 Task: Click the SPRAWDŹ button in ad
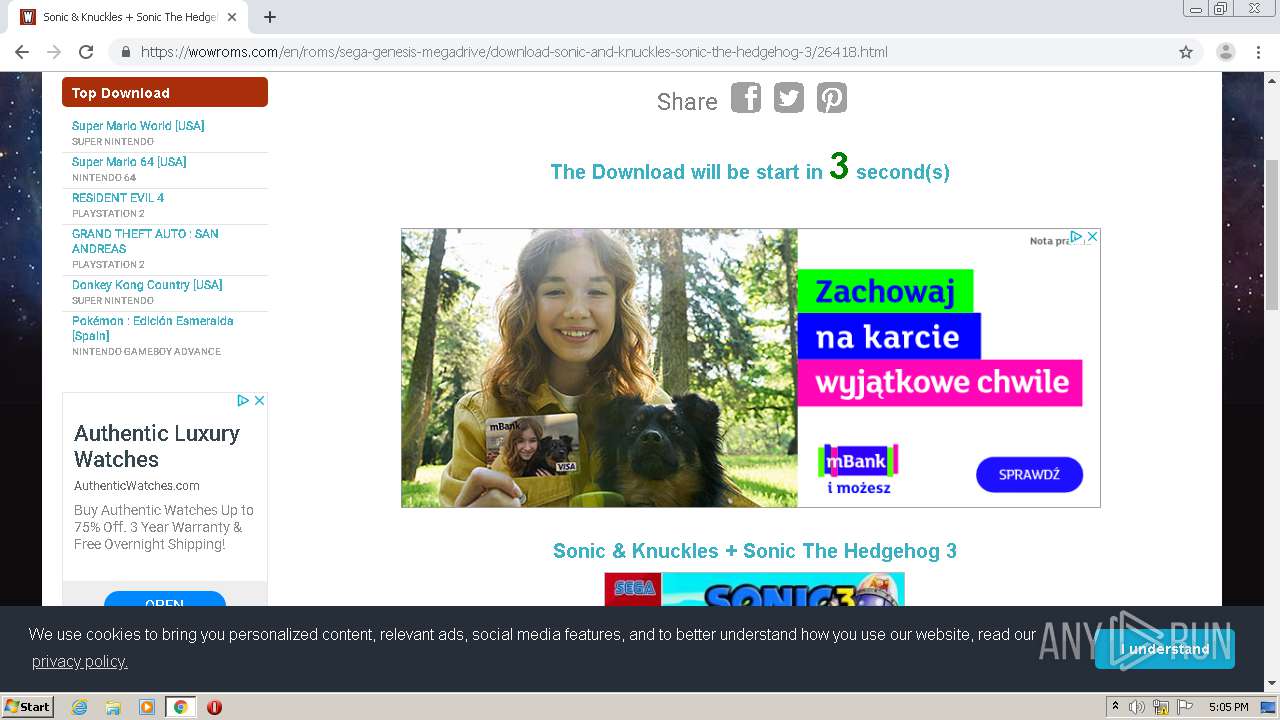point(1029,474)
